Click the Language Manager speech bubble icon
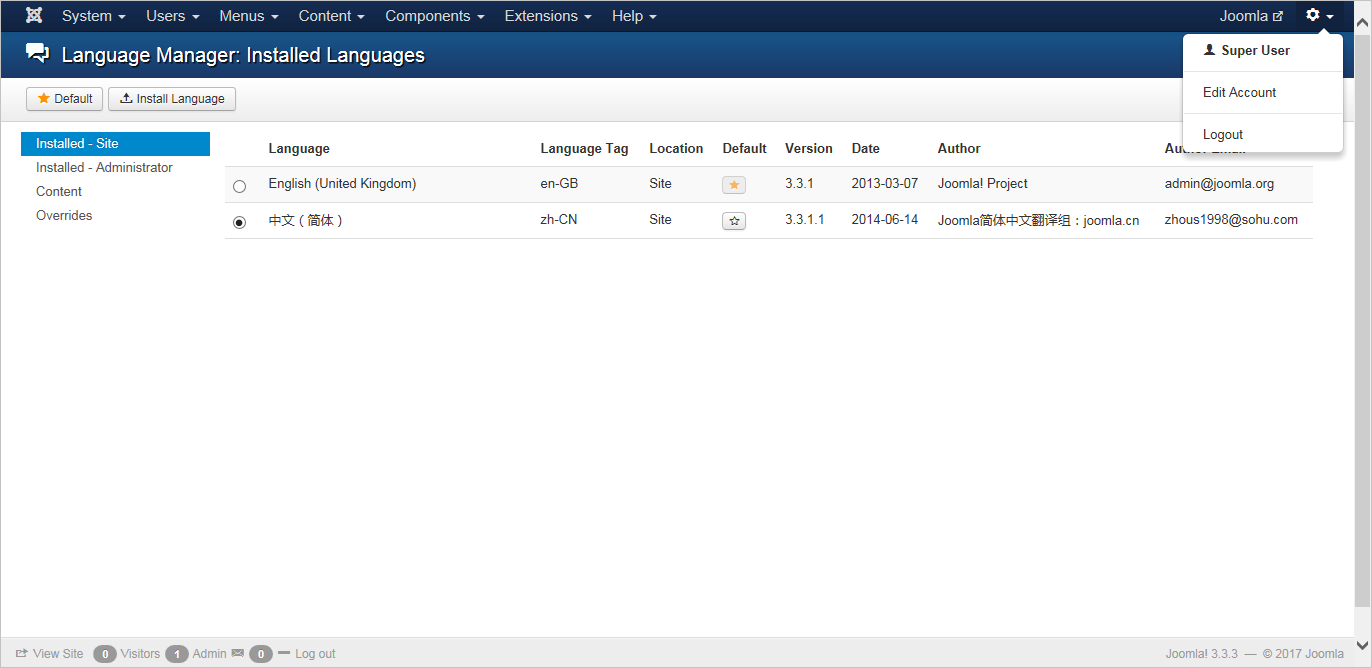The width and height of the screenshot is (1372, 668). coord(38,54)
